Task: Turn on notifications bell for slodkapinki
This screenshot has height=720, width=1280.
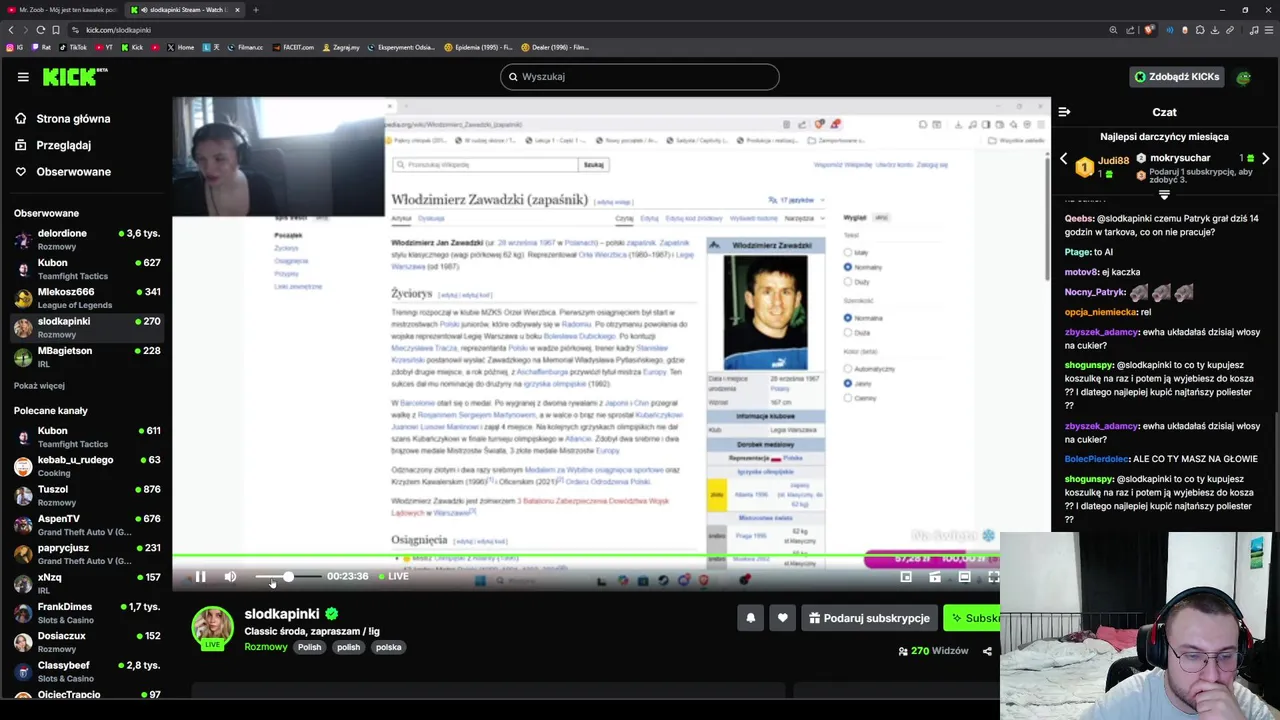Action: click(x=750, y=618)
